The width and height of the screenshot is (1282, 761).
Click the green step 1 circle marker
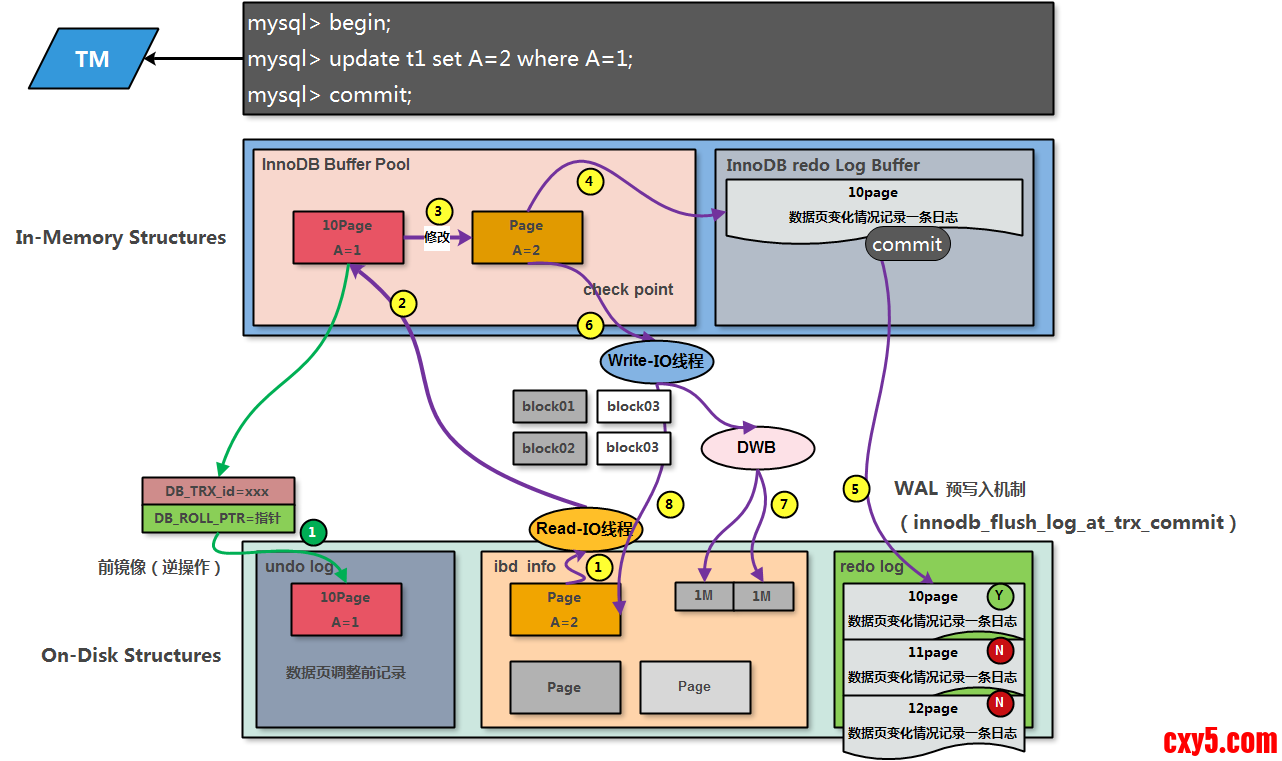[x=313, y=532]
